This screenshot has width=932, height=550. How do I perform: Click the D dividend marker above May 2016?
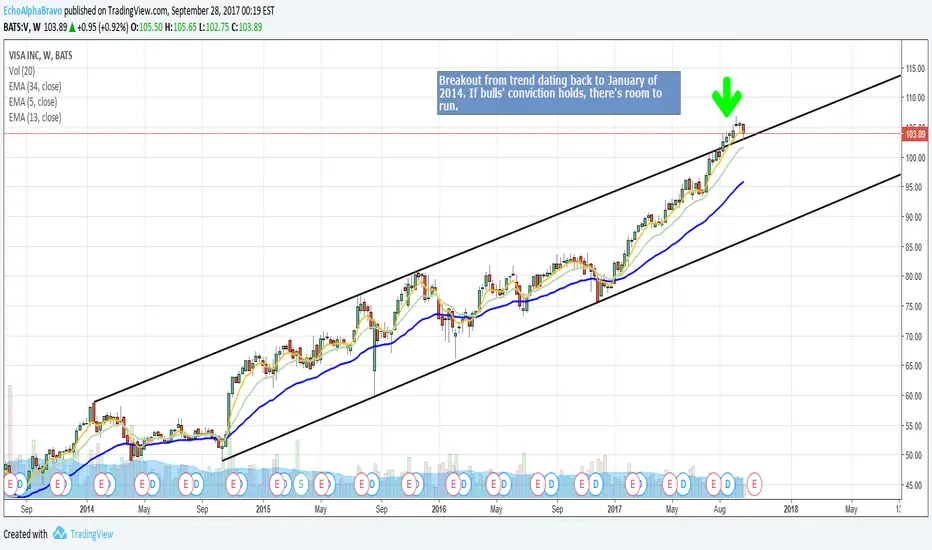(x=503, y=485)
